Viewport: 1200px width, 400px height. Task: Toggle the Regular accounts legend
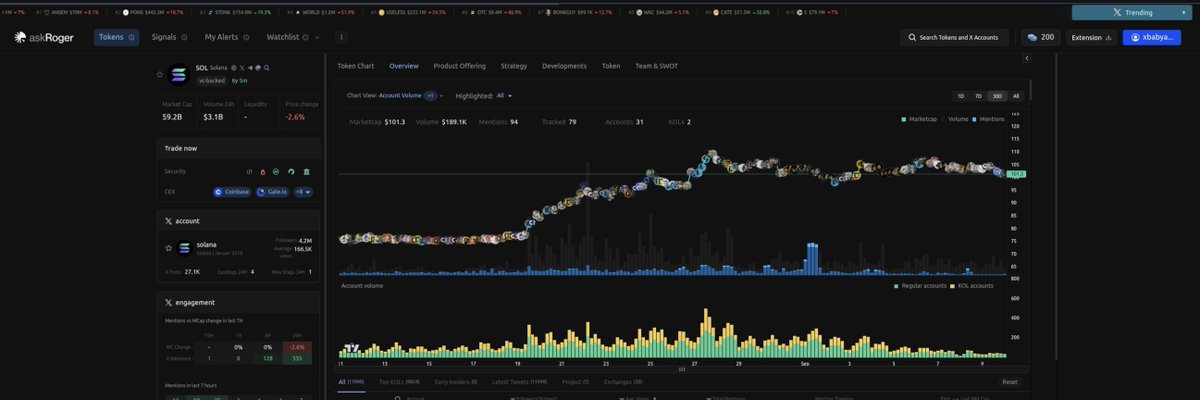(921, 286)
